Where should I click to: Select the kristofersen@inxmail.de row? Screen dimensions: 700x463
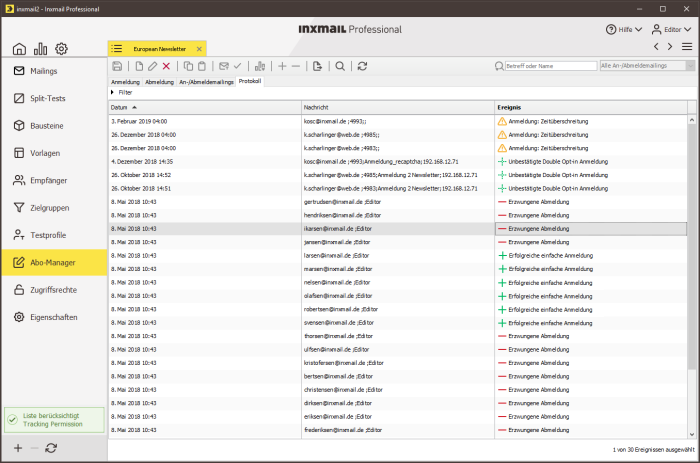click(x=398, y=363)
